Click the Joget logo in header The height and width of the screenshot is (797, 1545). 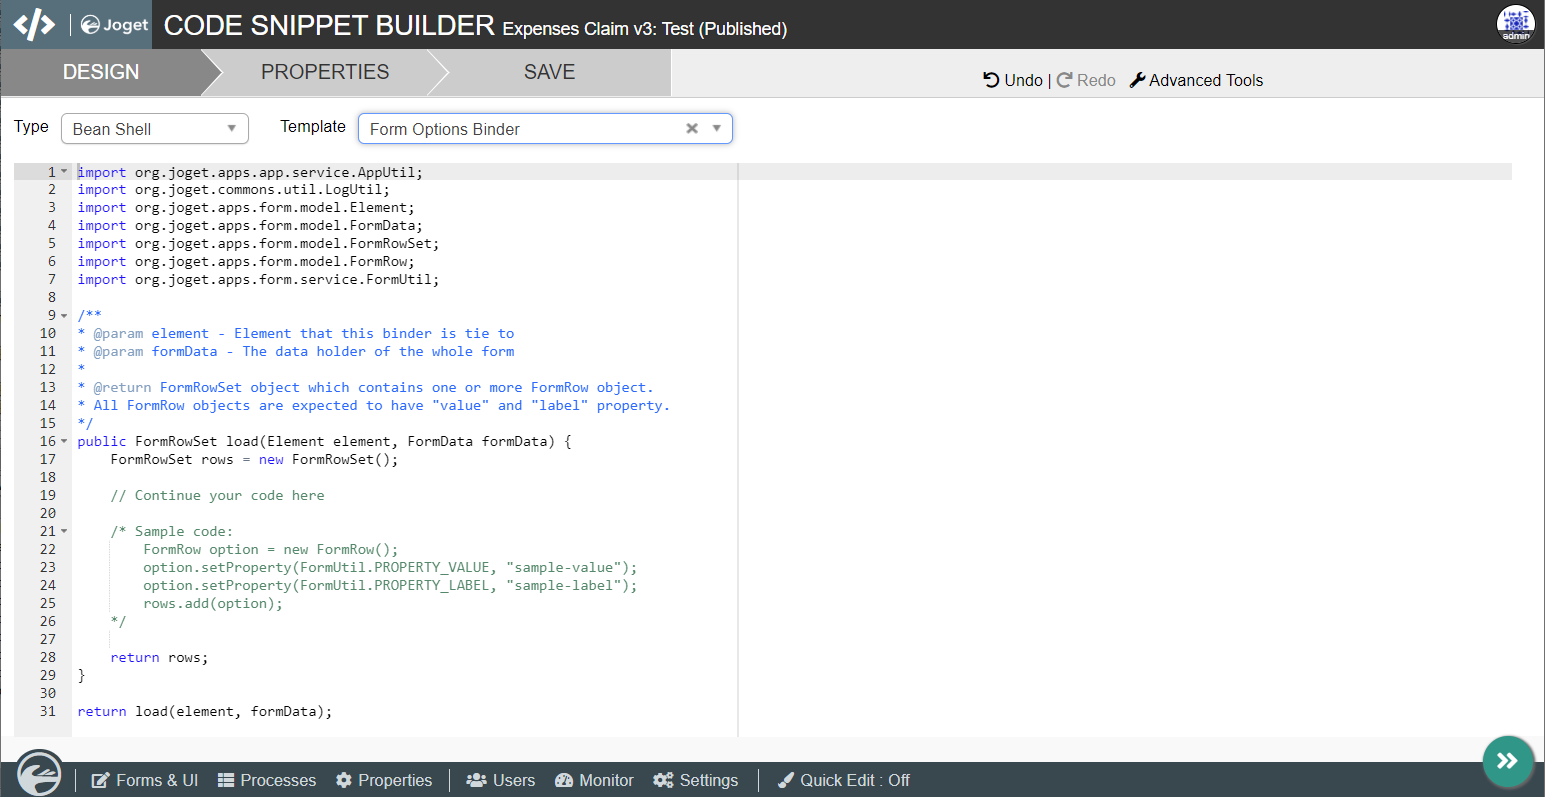pyautogui.click(x=114, y=25)
